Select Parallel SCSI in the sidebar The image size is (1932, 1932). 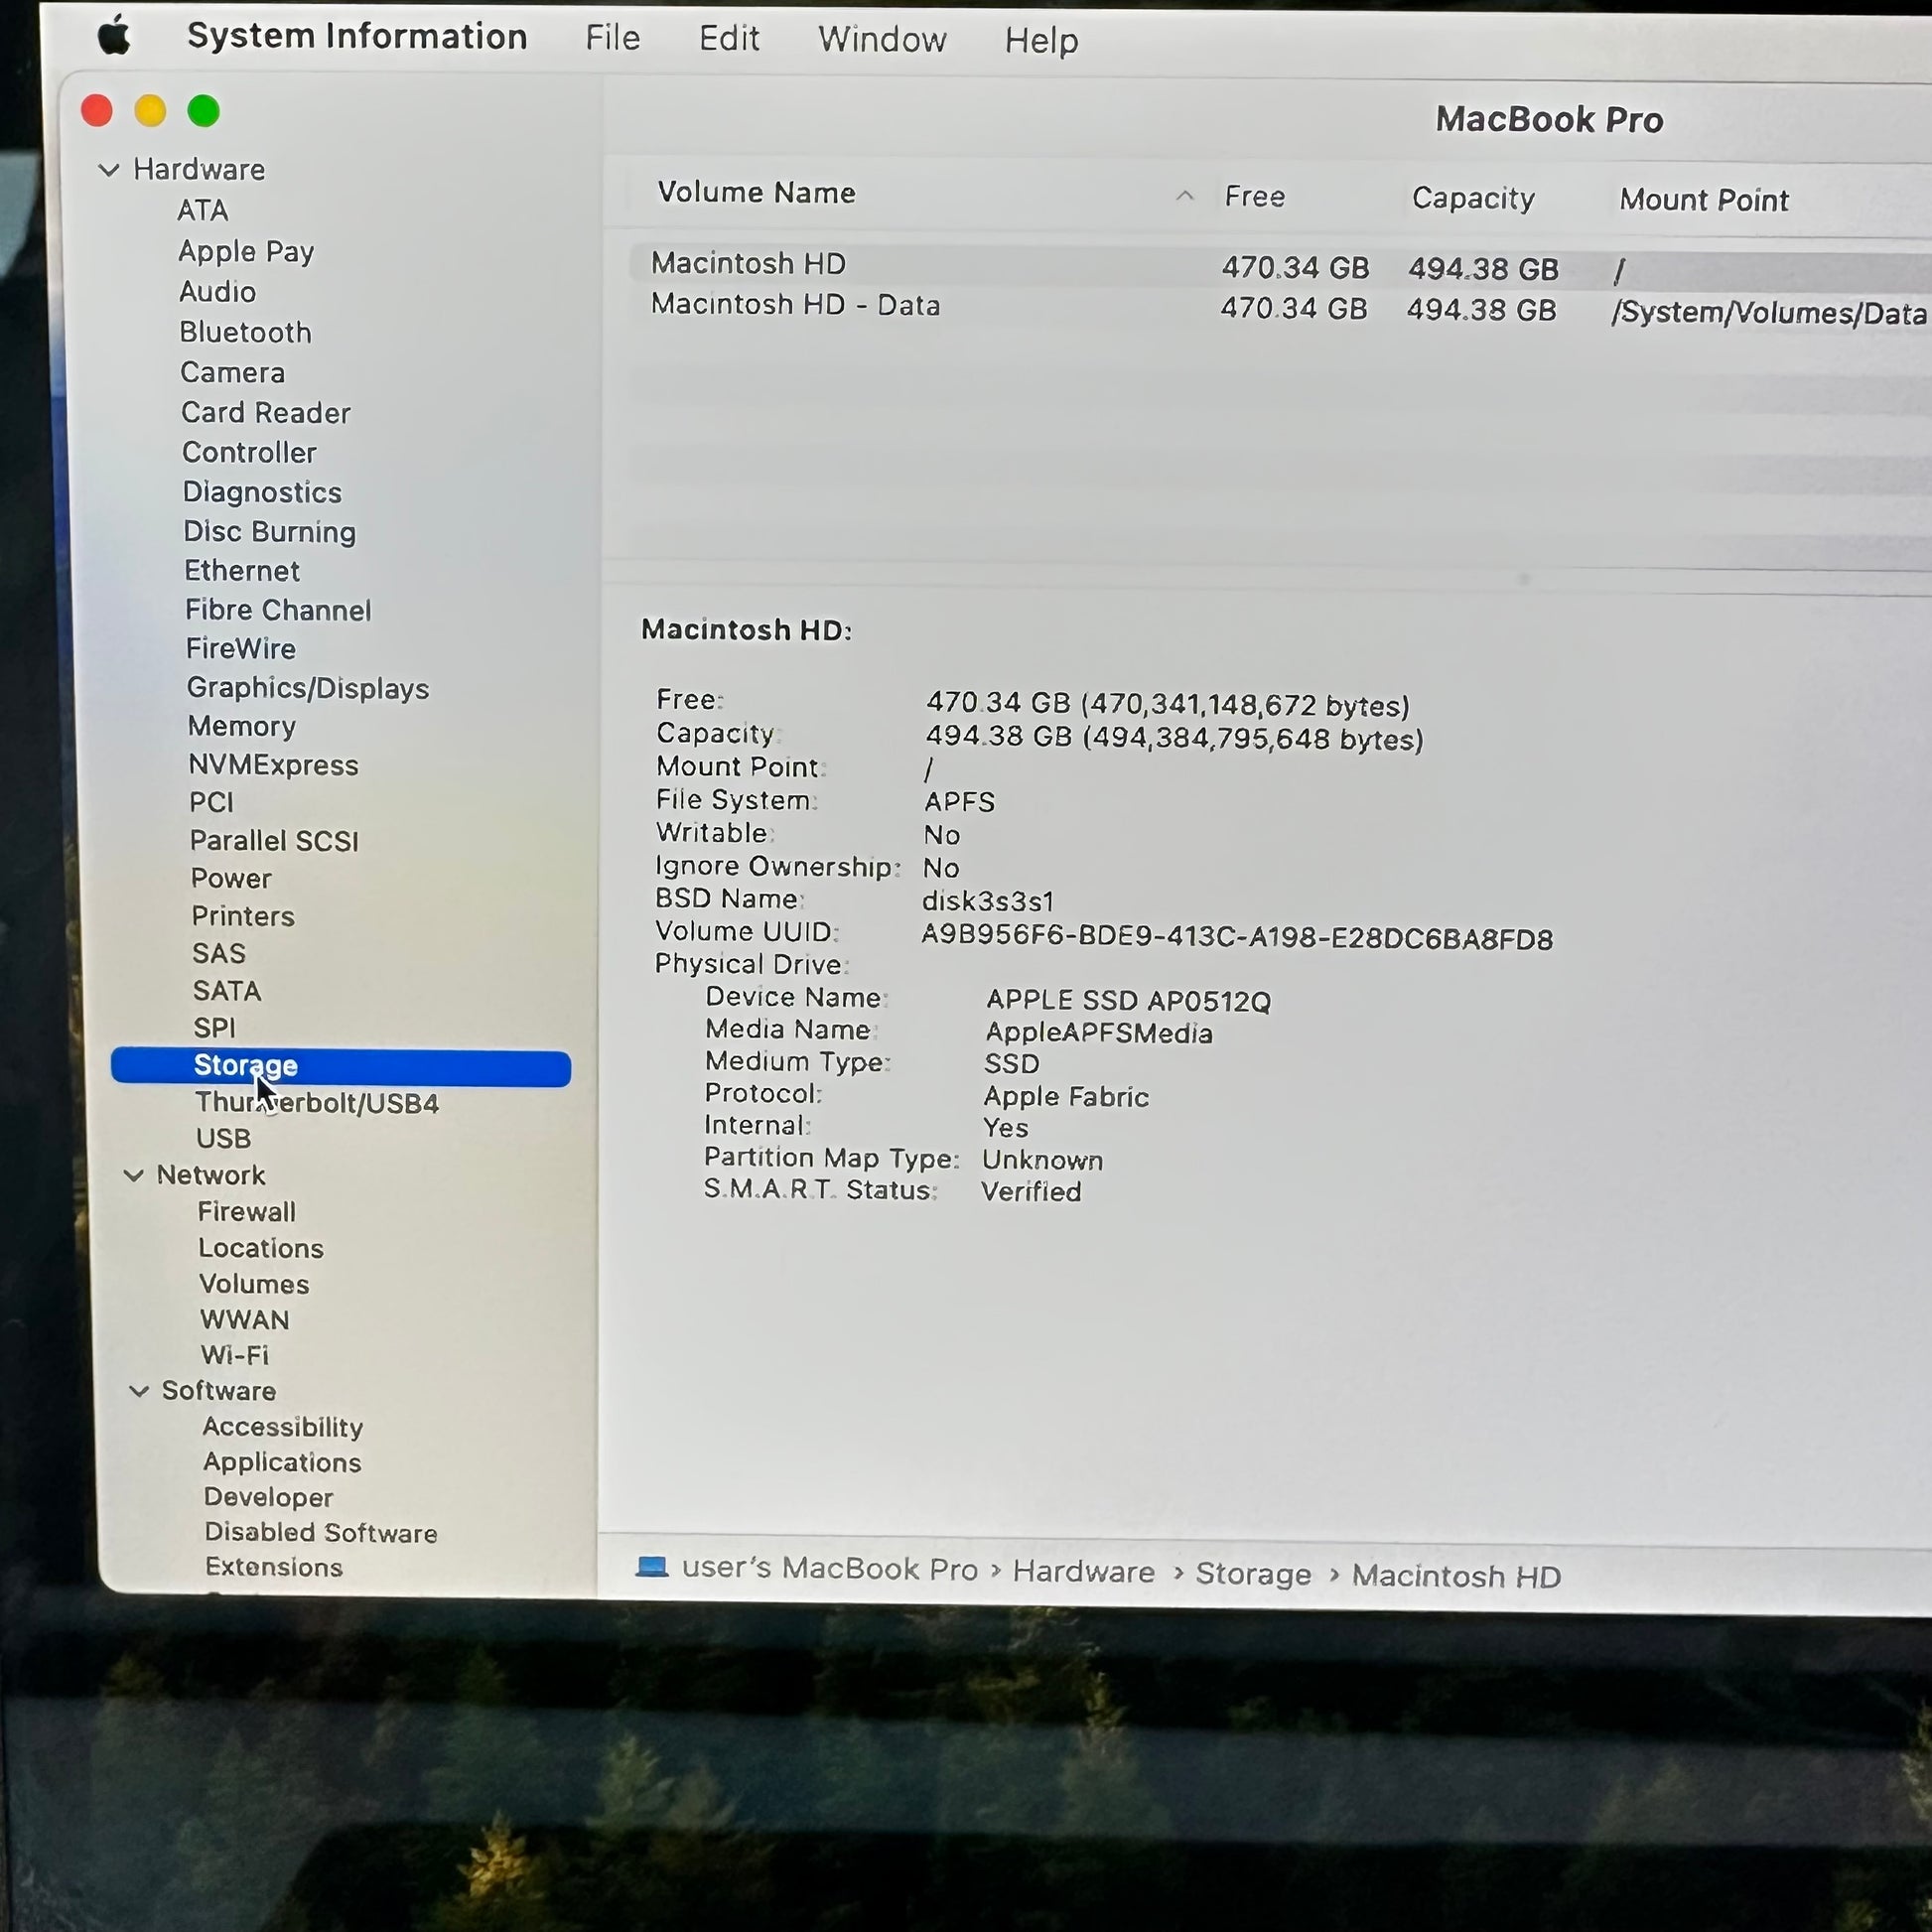point(274,841)
